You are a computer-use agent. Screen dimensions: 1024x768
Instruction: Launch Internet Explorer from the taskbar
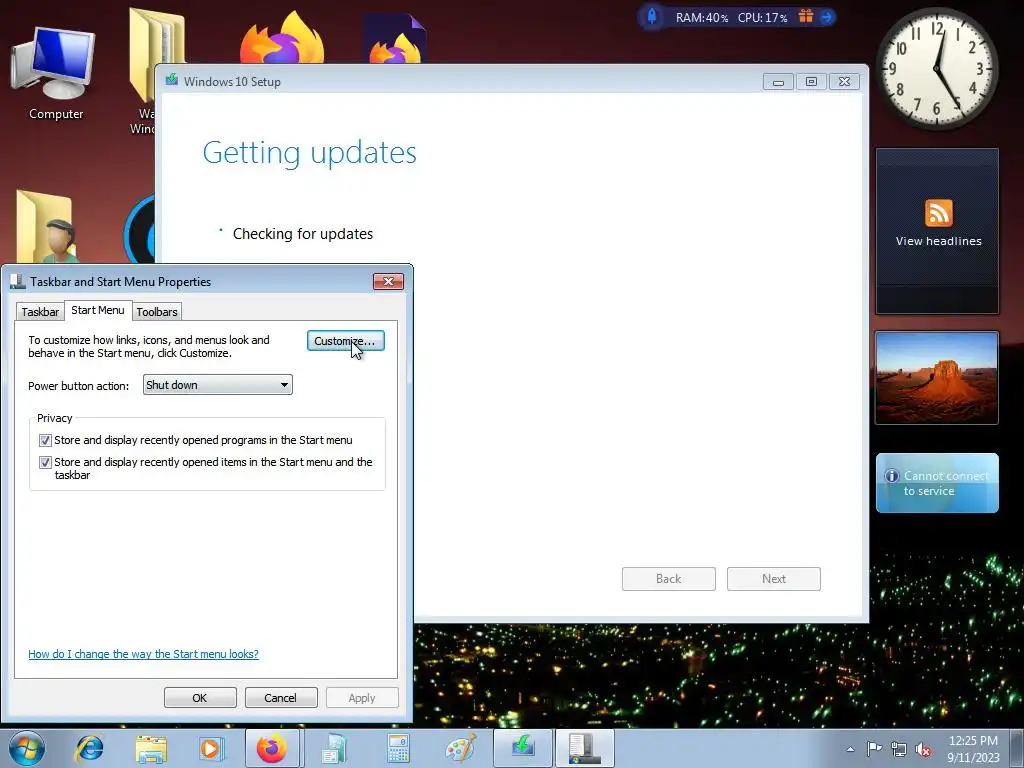coord(89,748)
